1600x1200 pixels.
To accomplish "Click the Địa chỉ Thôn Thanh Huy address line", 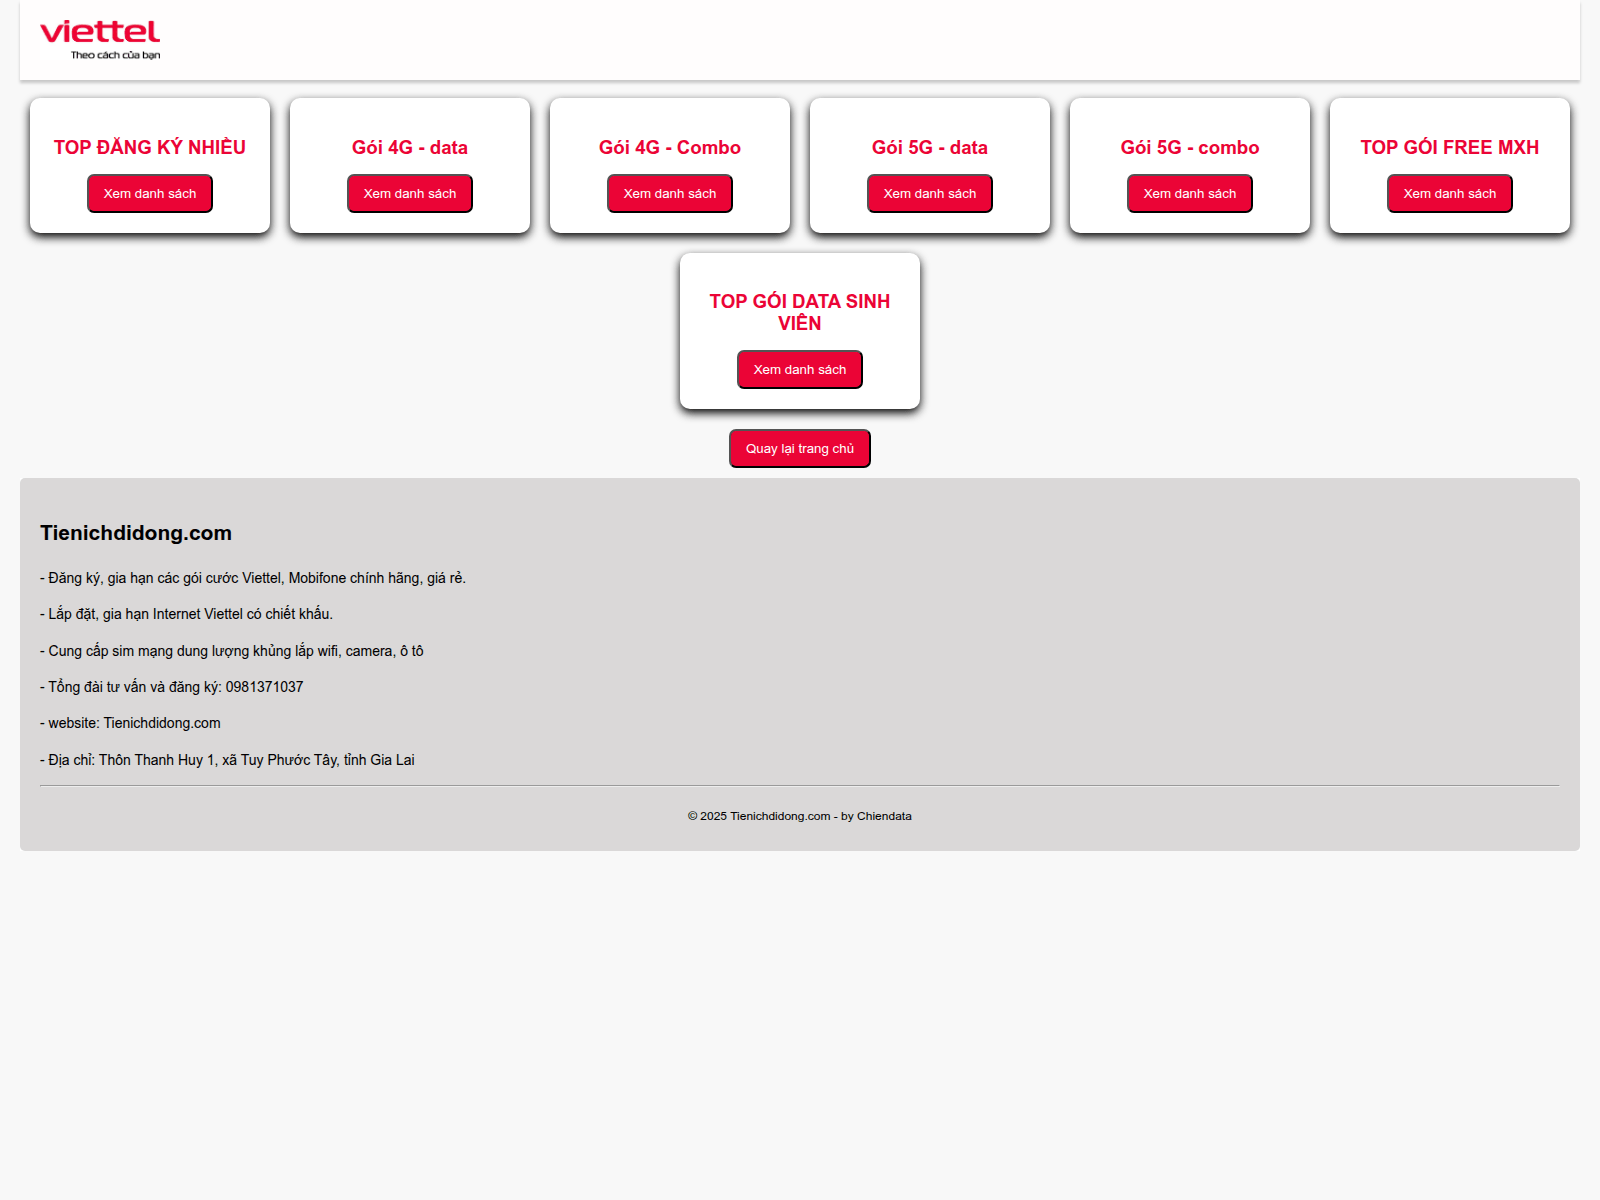I will click(227, 760).
